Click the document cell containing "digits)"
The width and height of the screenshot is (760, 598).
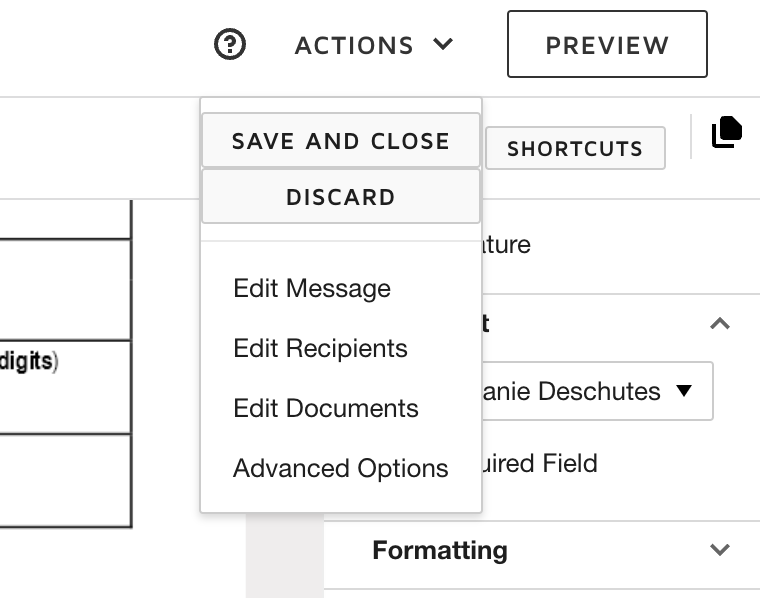pyautogui.click(x=60, y=385)
